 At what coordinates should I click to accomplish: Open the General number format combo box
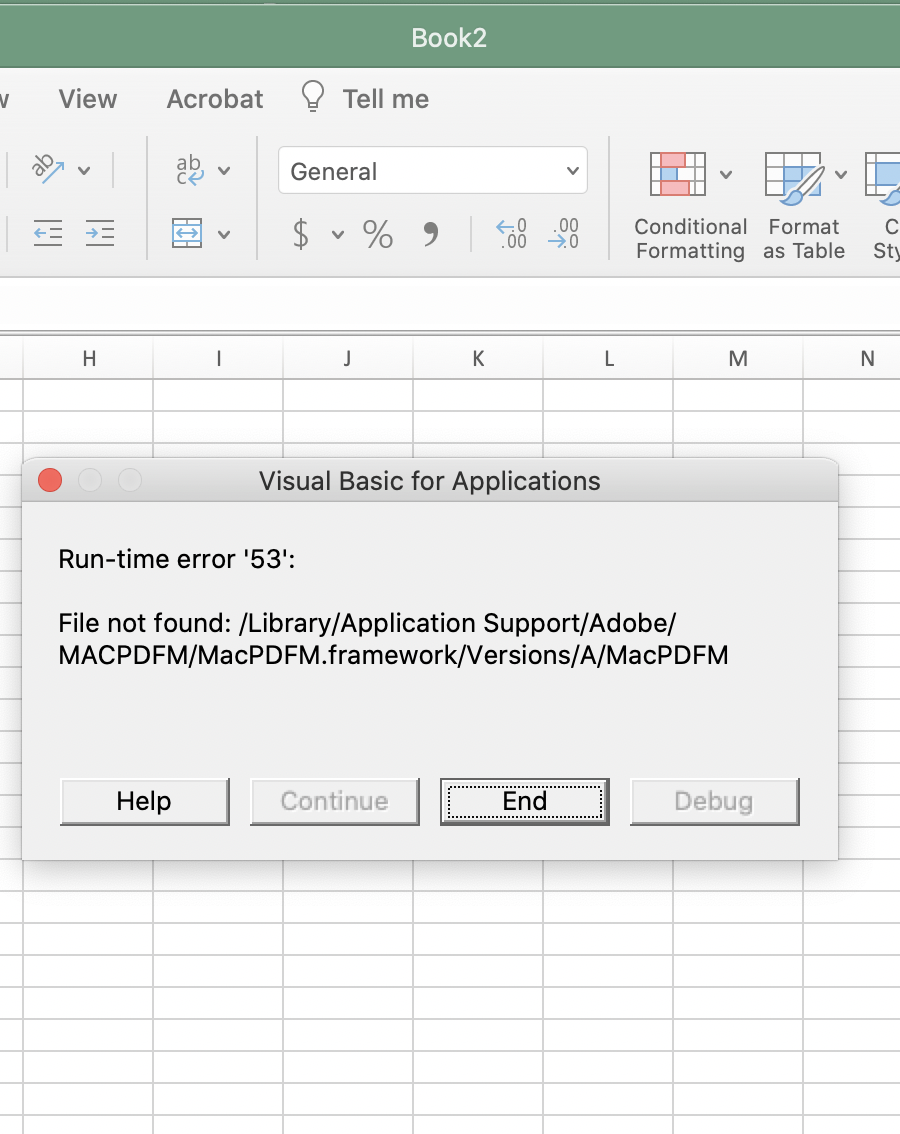(x=433, y=171)
